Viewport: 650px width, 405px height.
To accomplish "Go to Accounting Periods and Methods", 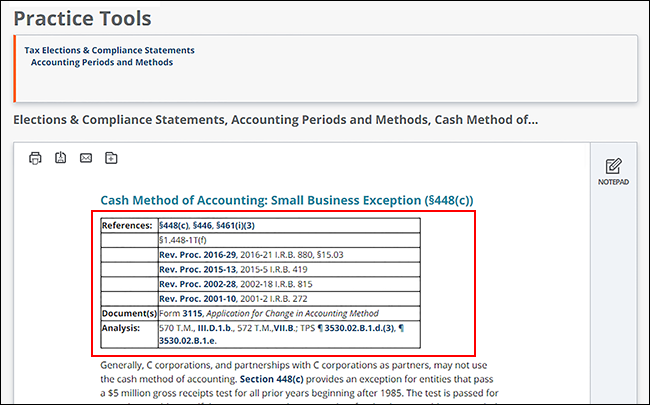I will [x=102, y=62].
